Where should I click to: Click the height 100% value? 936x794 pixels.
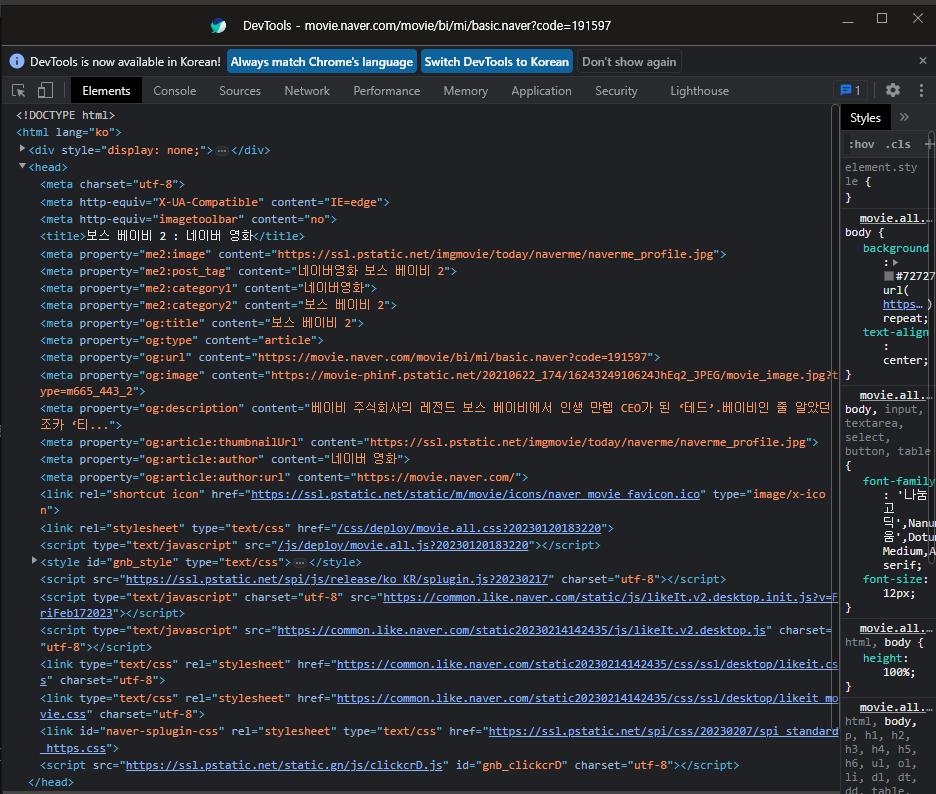click(x=898, y=672)
